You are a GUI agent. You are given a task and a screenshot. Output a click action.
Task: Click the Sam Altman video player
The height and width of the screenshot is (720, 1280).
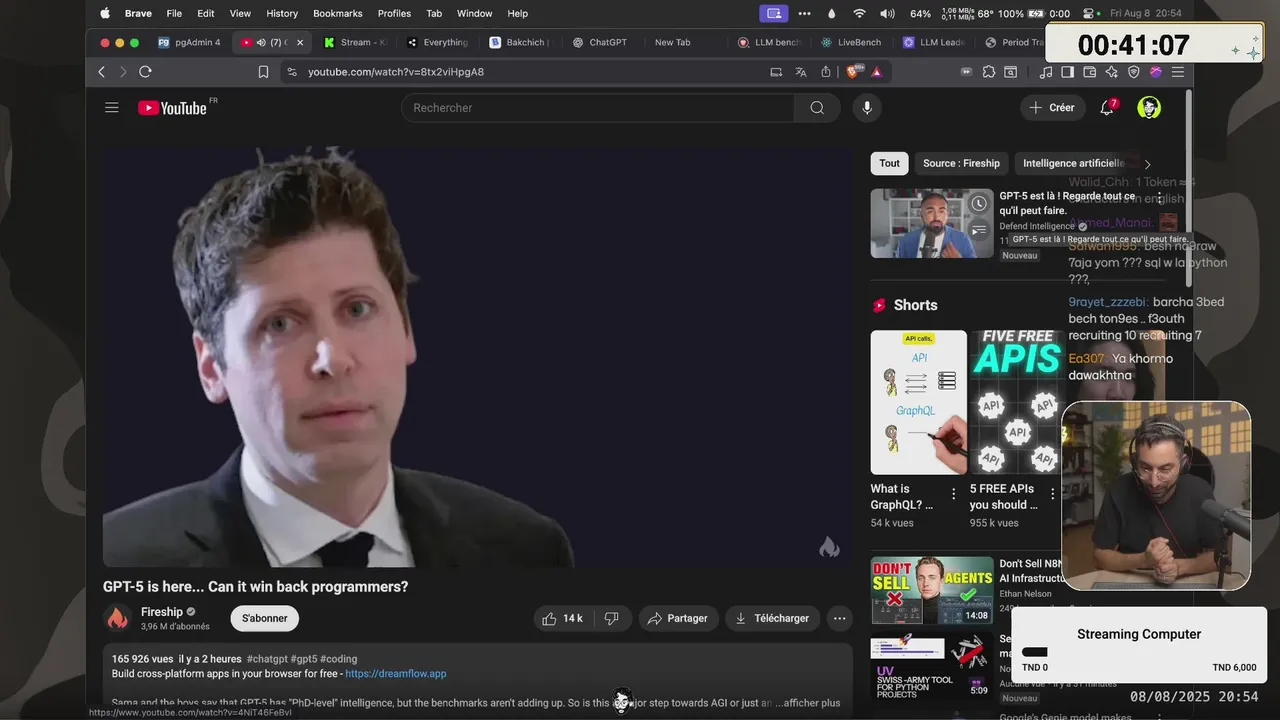477,357
